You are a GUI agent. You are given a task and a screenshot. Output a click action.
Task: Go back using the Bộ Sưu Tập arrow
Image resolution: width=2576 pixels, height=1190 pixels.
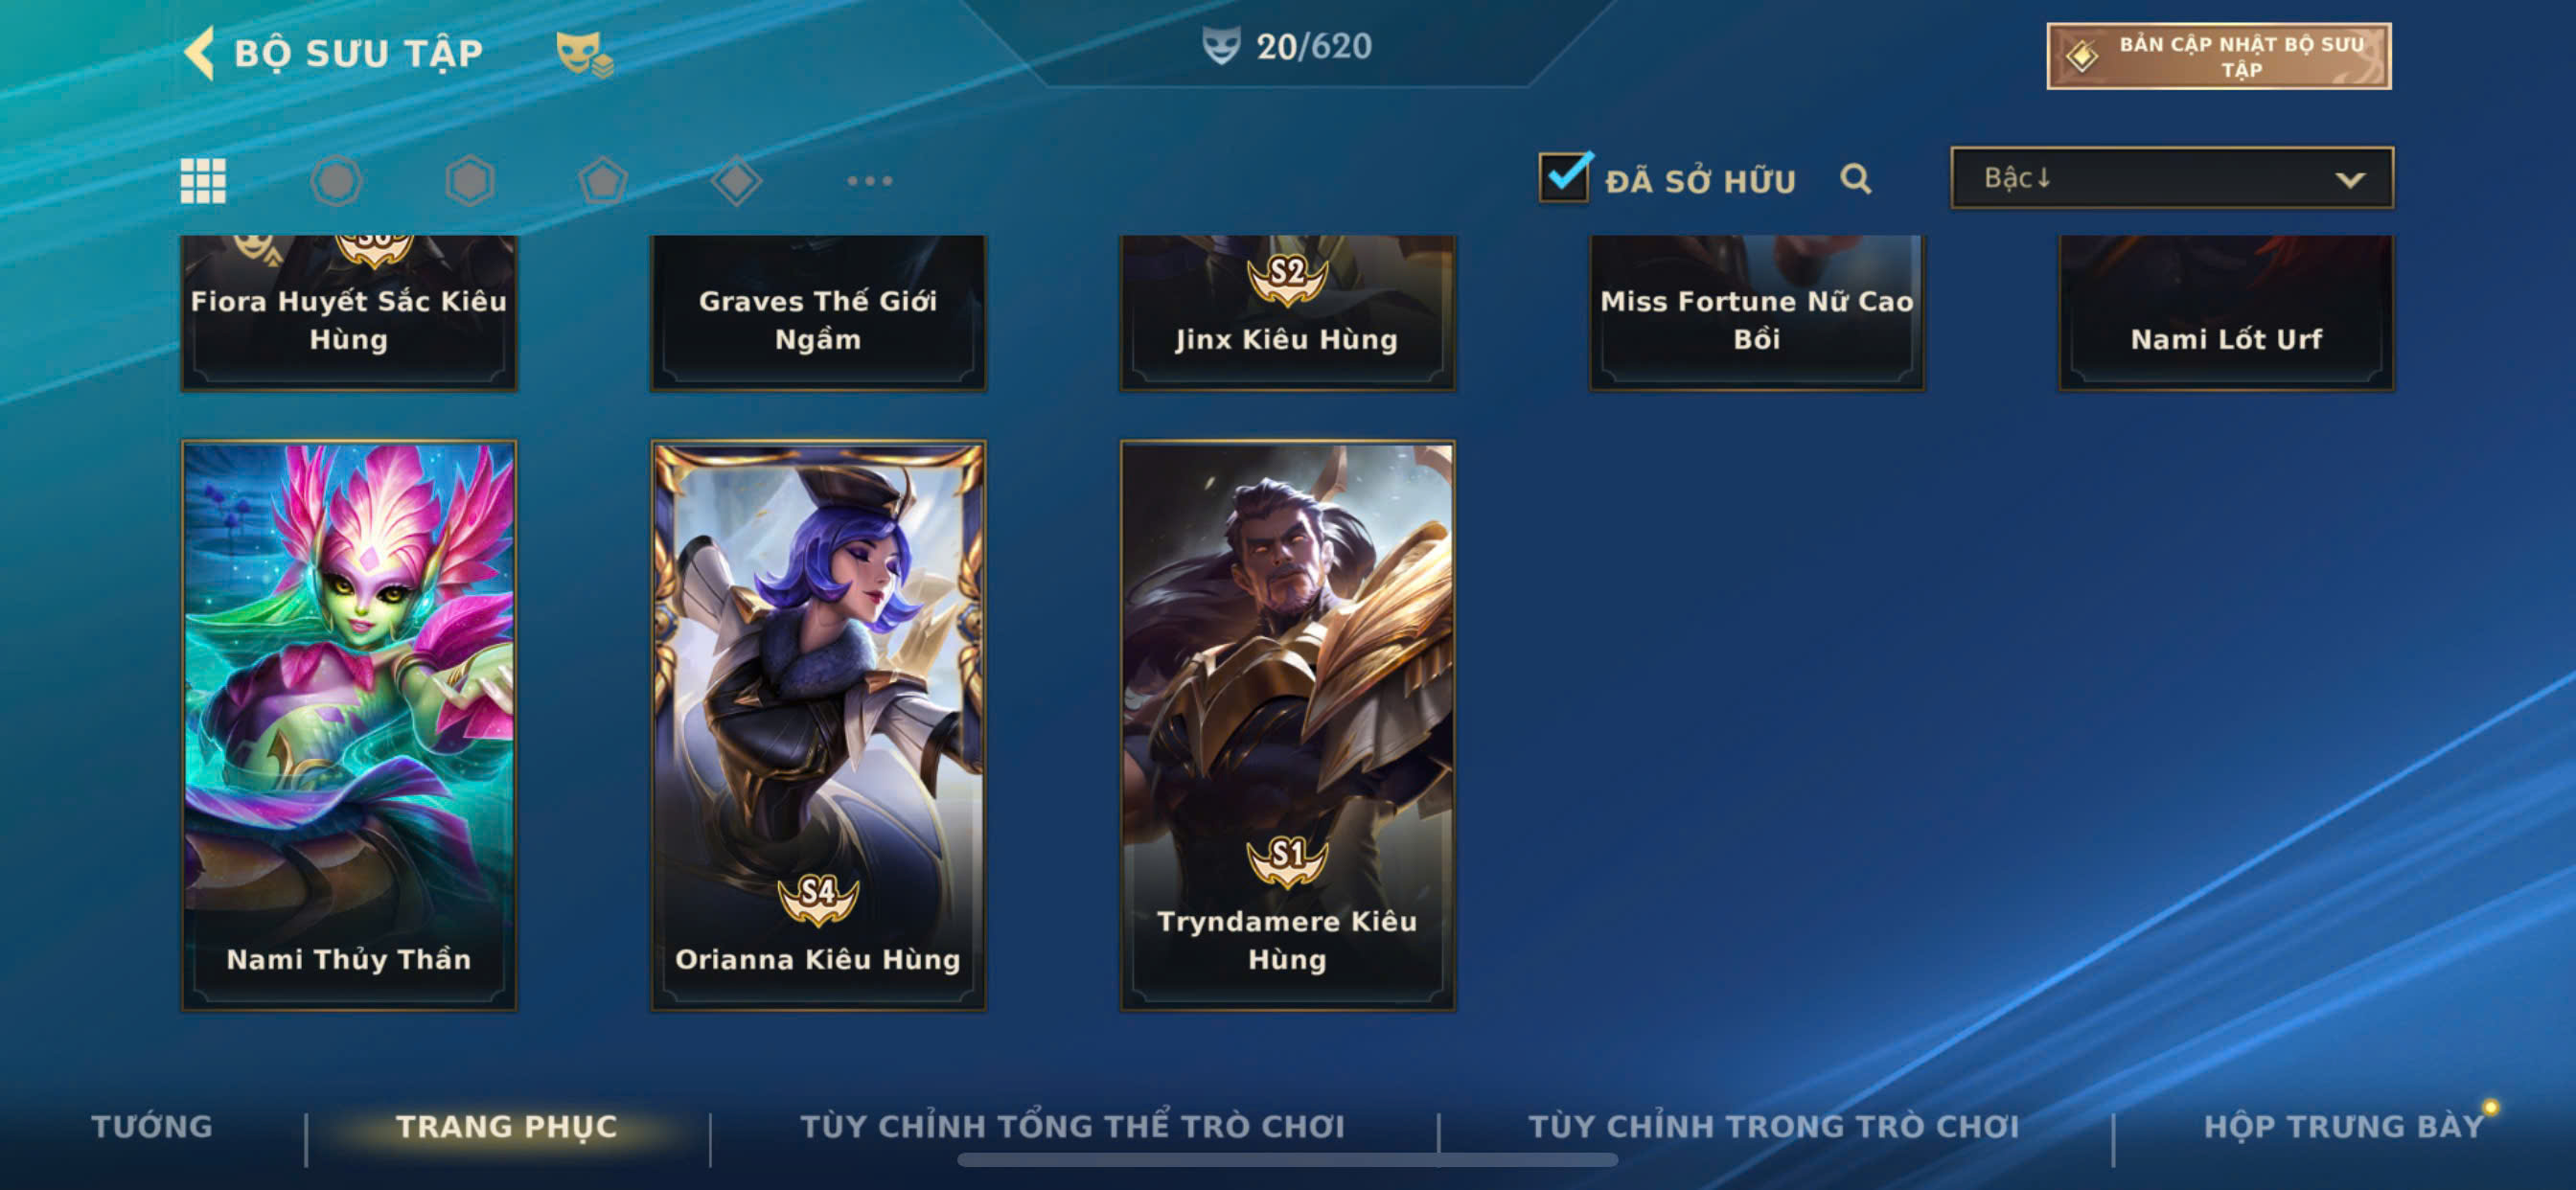[x=200, y=52]
